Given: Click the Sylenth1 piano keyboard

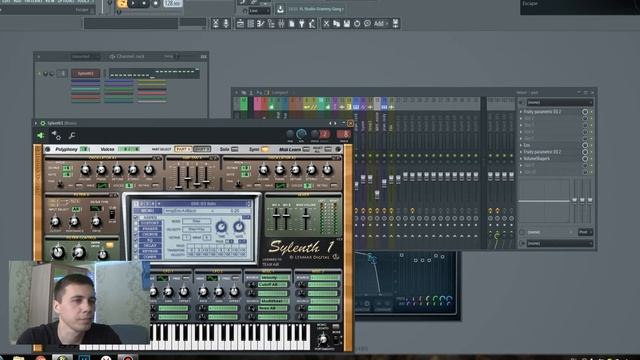Looking at the screenshot, I should [x=195, y=337].
